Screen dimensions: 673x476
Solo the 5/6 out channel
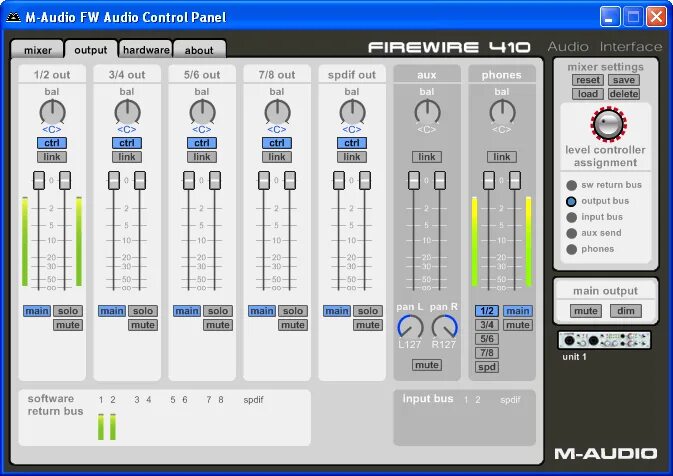[x=218, y=311]
